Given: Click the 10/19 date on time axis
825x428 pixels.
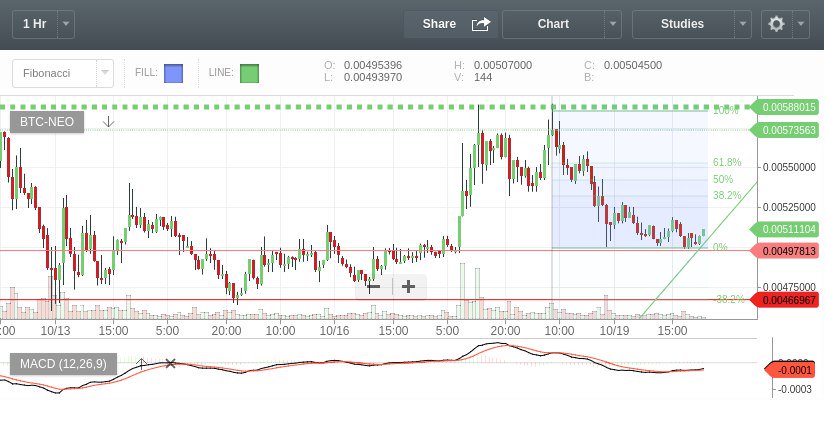Looking at the screenshot, I should click(x=615, y=331).
